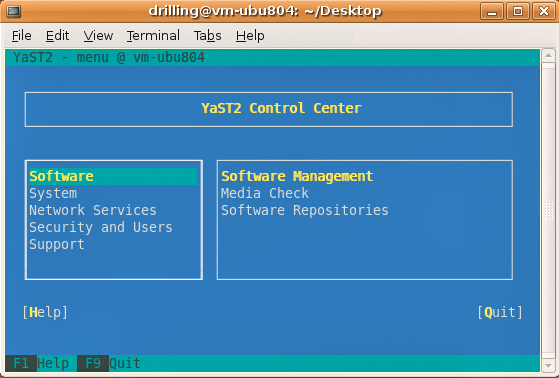Open the Software Repositories module
The height and width of the screenshot is (378, 559).
pyautogui.click(x=304, y=210)
